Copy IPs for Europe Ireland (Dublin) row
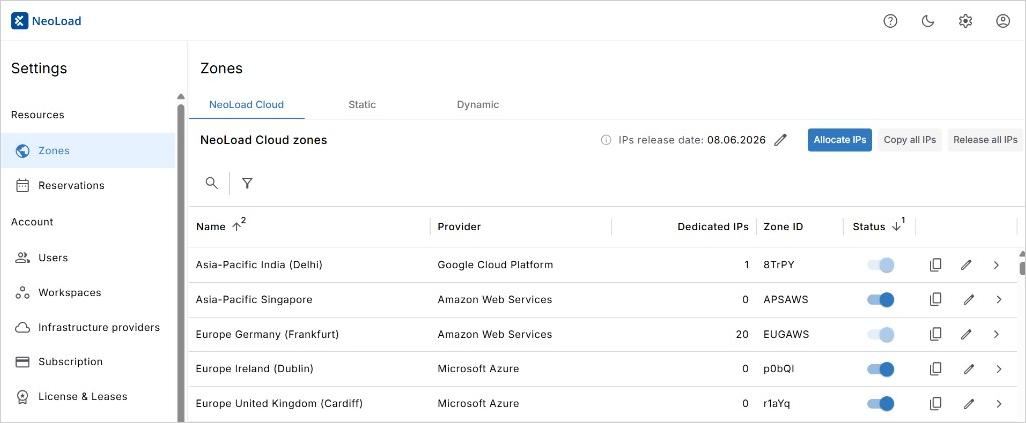The height and width of the screenshot is (423, 1026). click(936, 369)
